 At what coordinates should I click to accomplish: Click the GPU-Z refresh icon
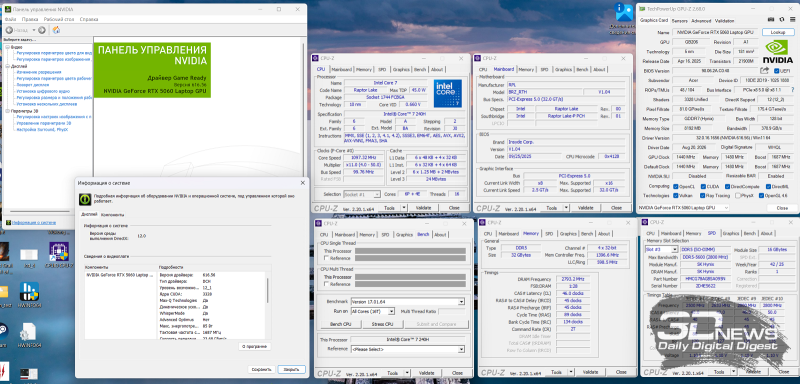pos(783,20)
